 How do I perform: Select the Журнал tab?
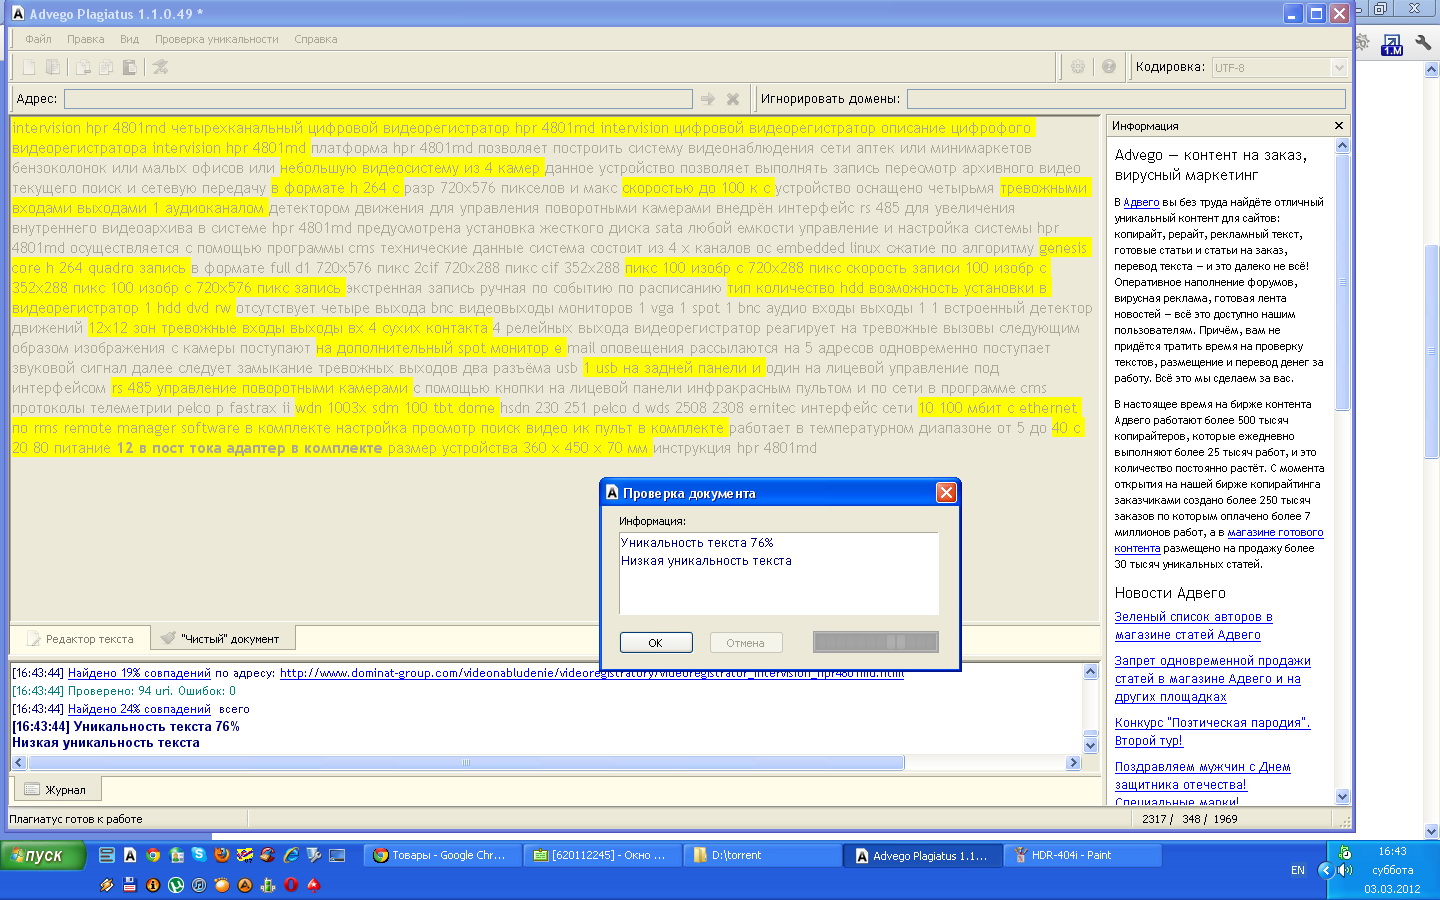coord(55,789)
